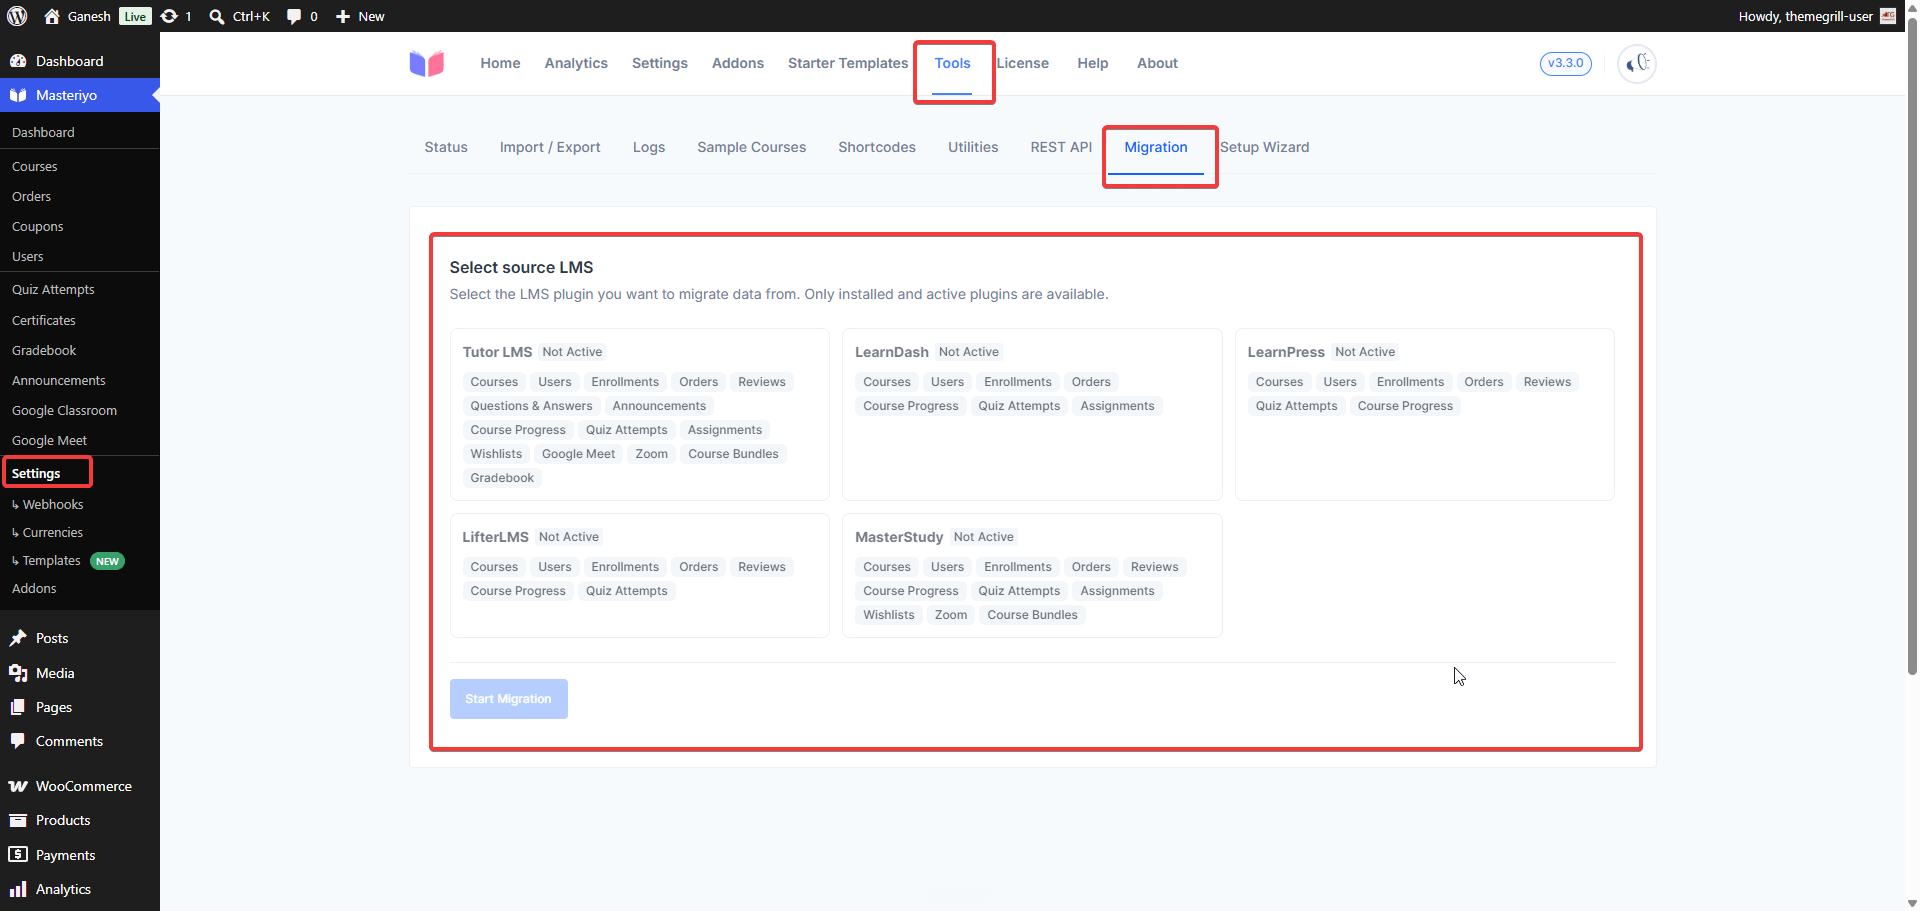Select the LifterLMS source card
1920x911 pixels.
click(640, 575)
